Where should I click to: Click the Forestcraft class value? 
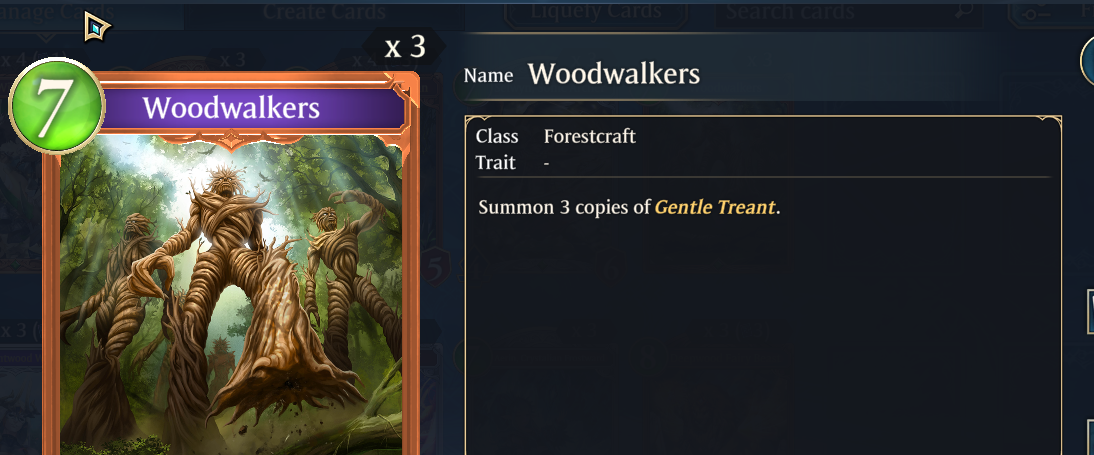coord(590,136)
